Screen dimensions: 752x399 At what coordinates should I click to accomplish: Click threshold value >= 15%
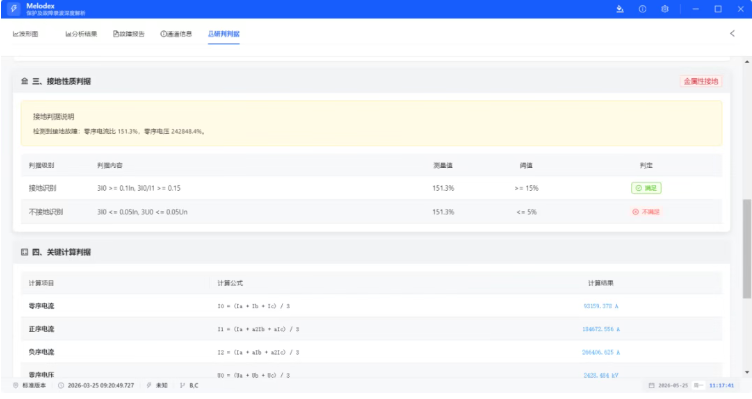pyautogui.click(x=526, y=188)
